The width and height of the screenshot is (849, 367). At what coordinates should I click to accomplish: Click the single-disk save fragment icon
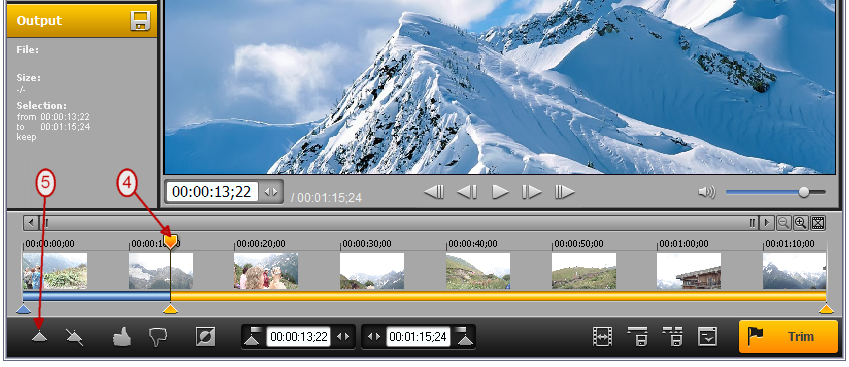pos(637,337)
